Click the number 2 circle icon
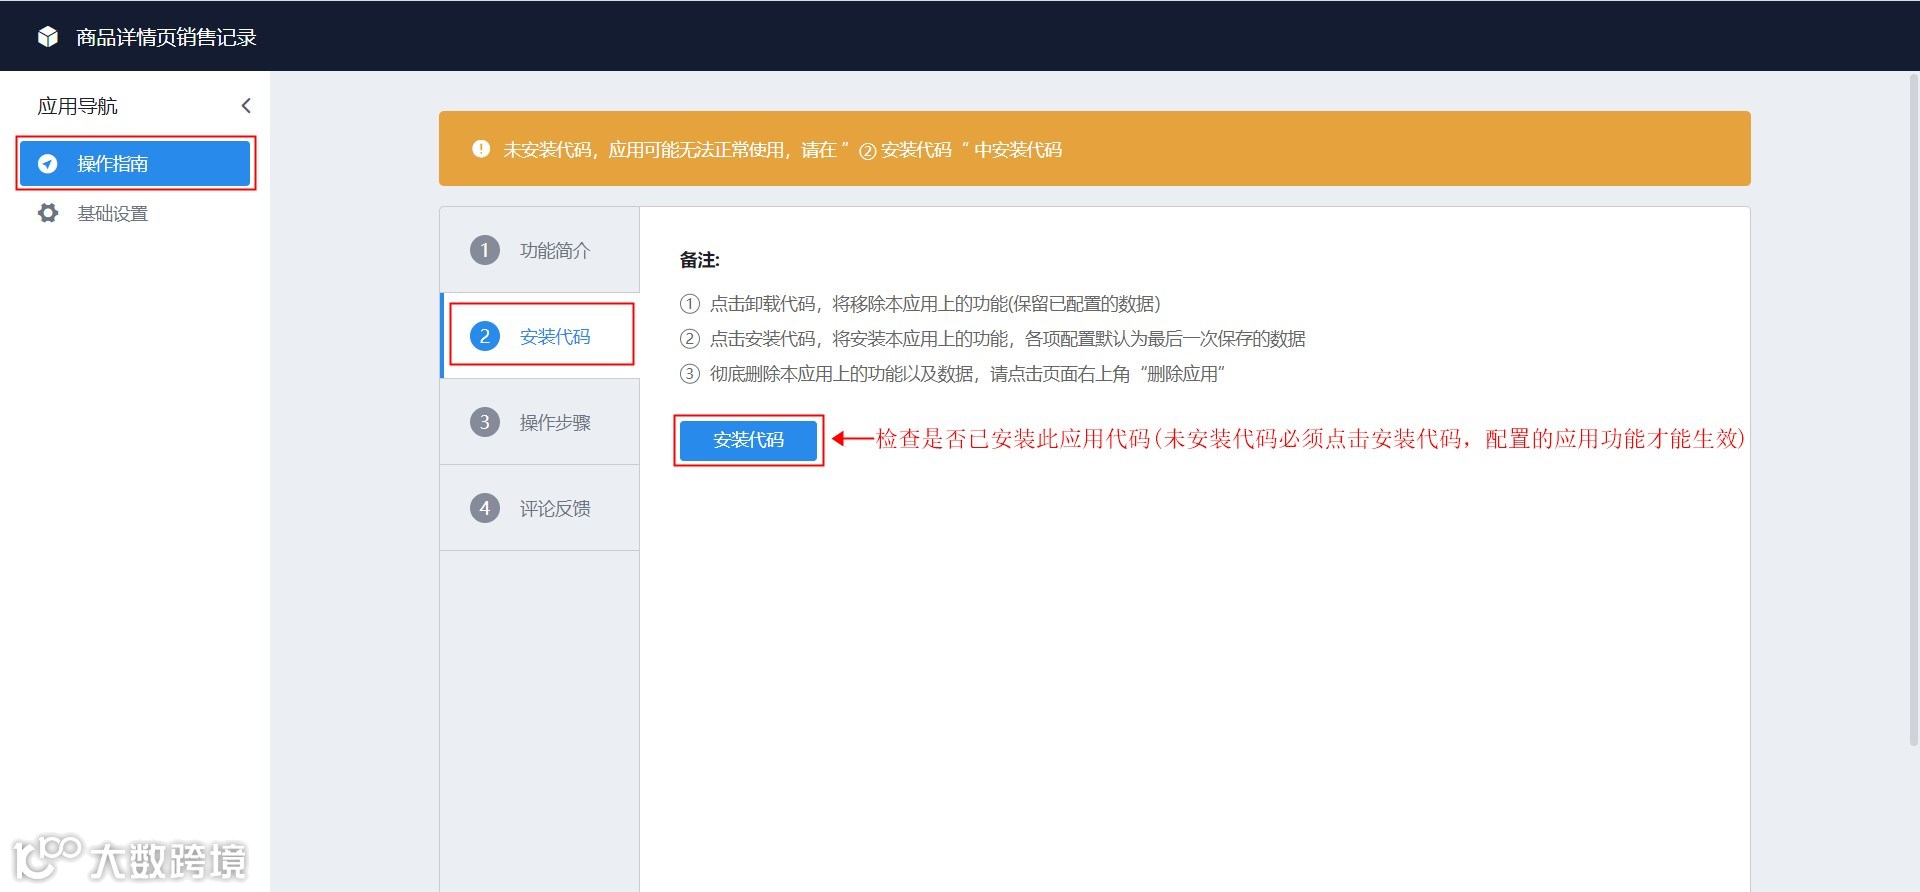 coord(485,336)
